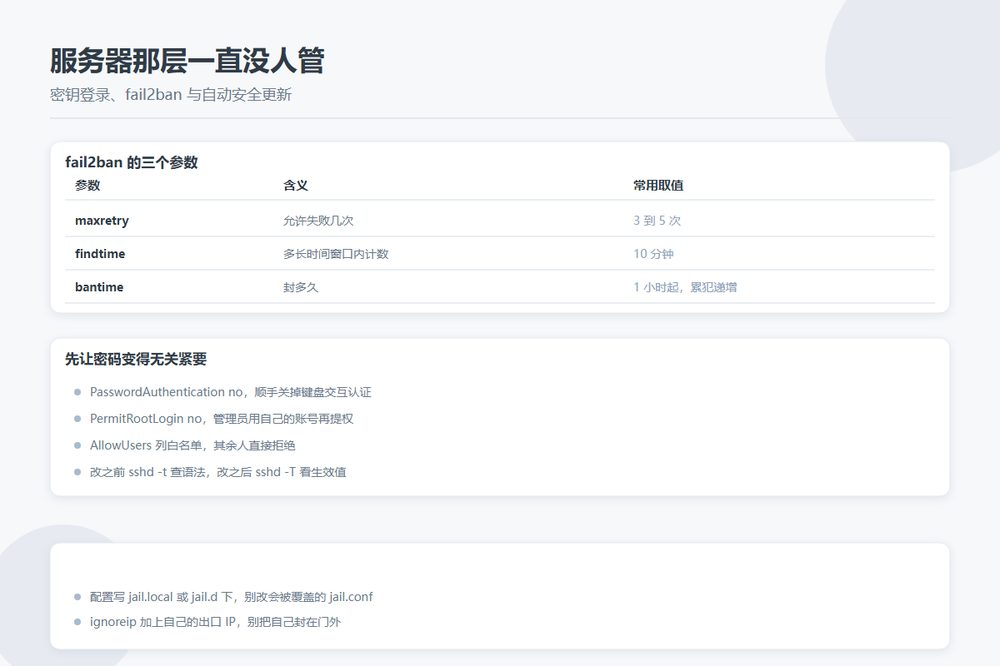Click the cell 允许失败几次
The width and height of the screenshot is (1000, 666).
point(318,221)
